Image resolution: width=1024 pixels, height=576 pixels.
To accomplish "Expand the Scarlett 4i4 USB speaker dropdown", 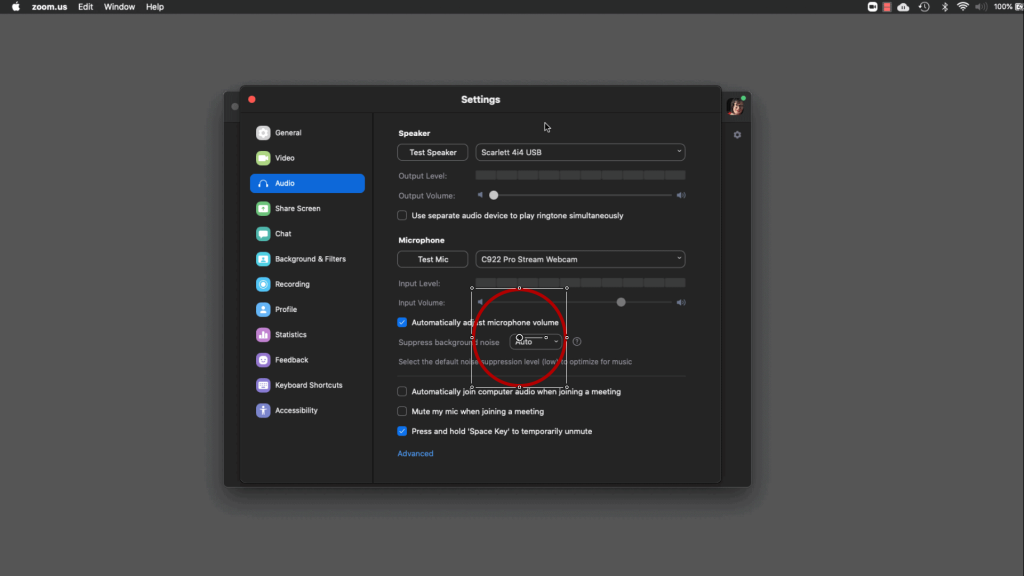I will (x=580, y=152).
